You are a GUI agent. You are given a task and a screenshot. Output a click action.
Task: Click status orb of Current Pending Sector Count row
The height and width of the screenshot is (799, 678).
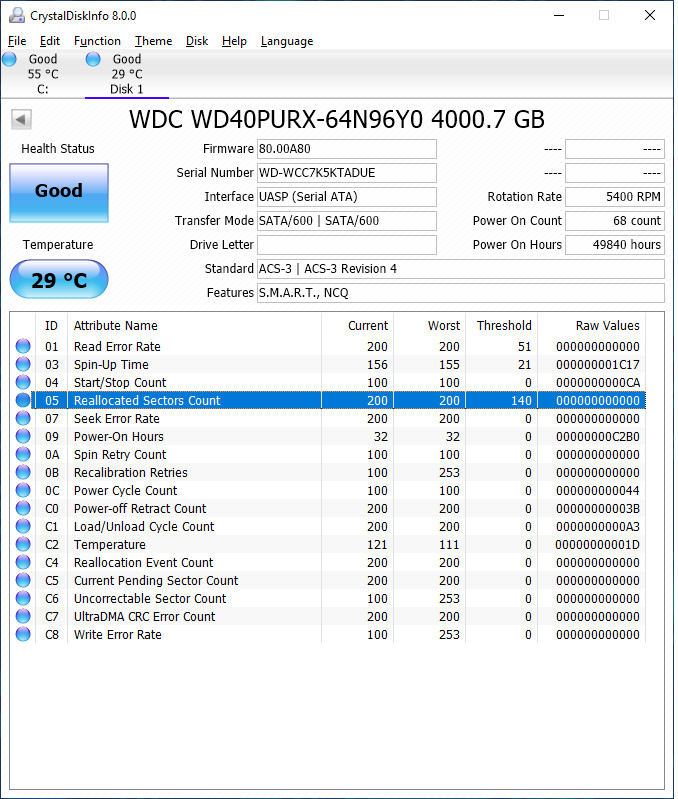tap(23, 580)
